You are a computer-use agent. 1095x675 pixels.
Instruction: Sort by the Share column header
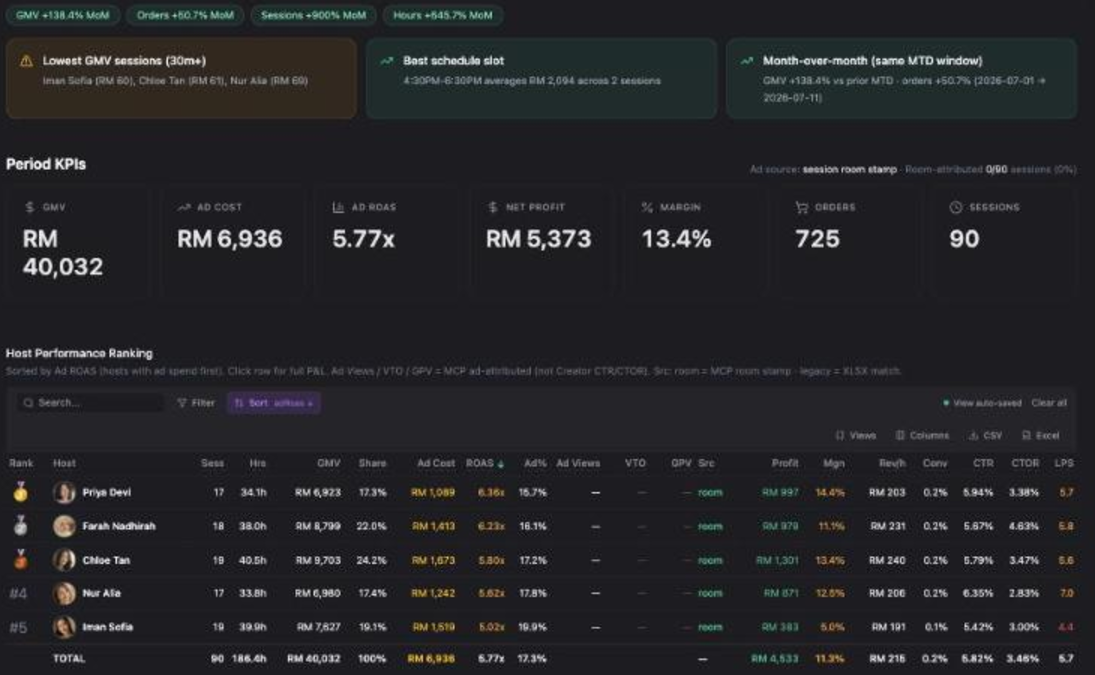pos(372,463)
